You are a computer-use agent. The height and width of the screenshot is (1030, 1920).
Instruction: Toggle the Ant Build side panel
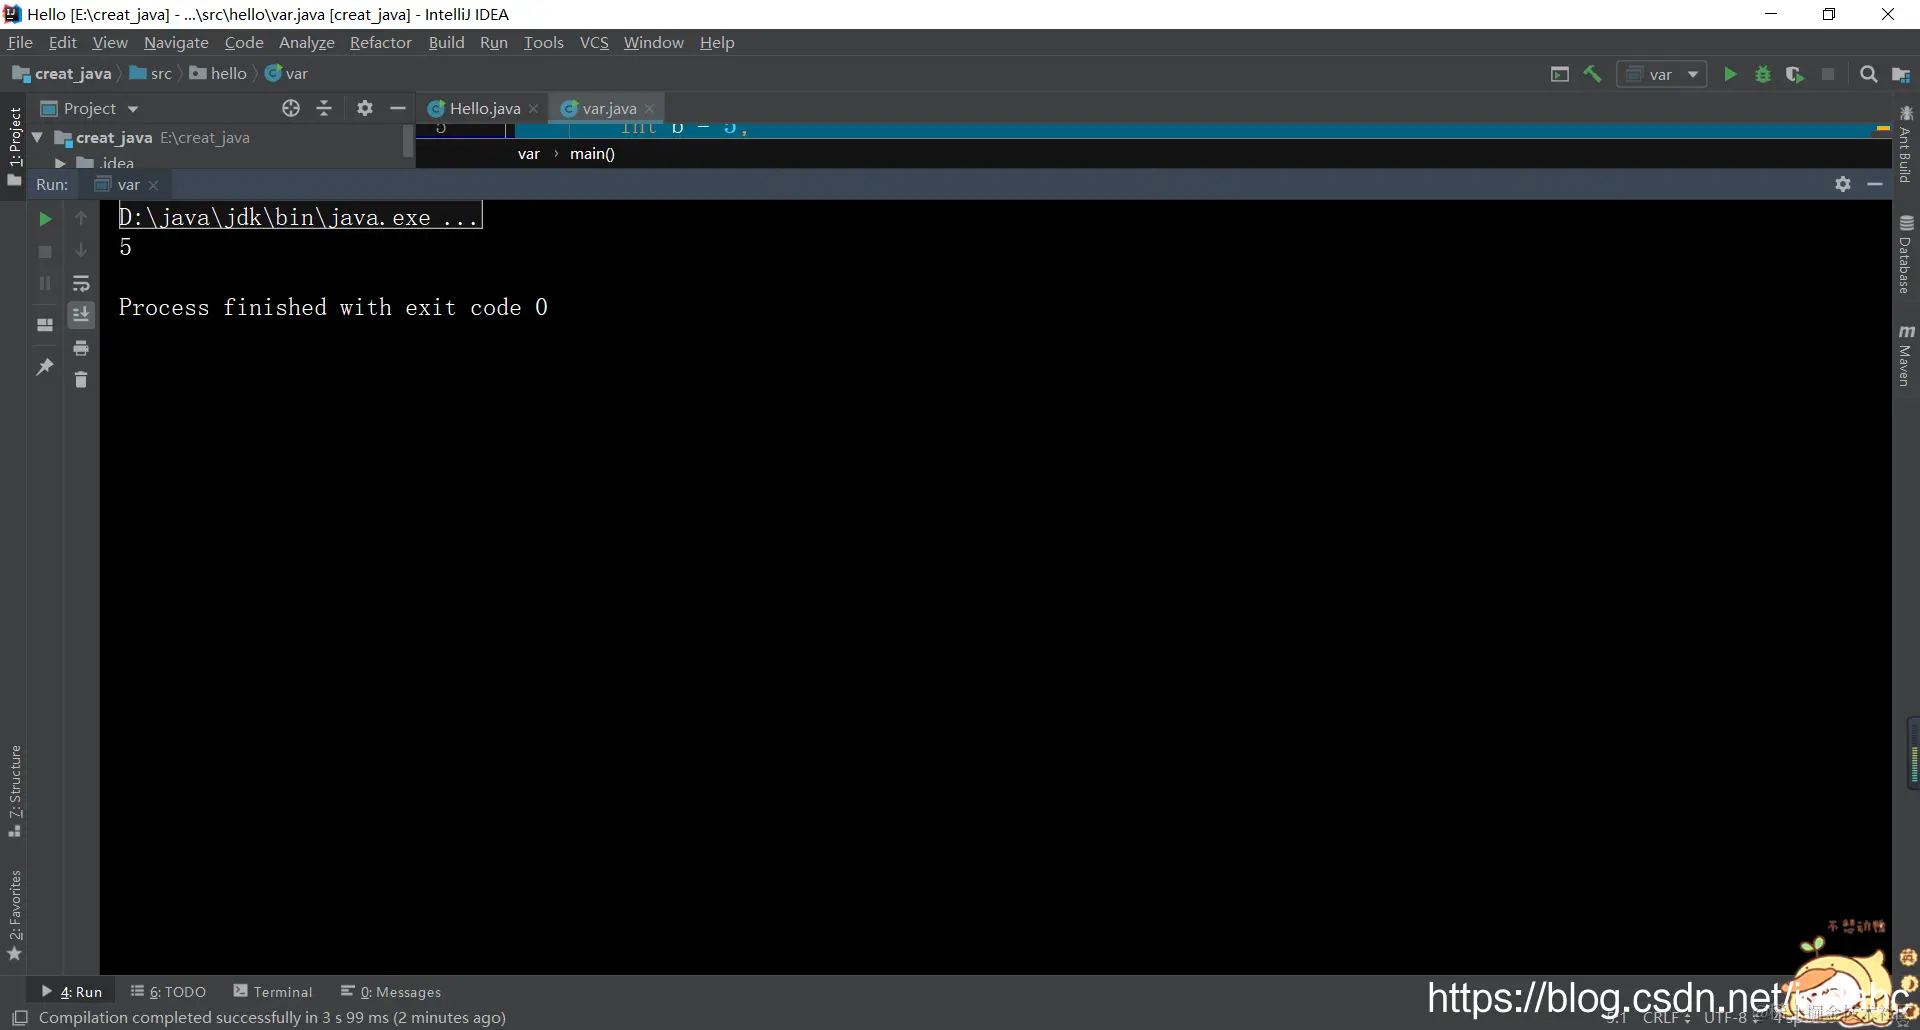coord(1906,145)
